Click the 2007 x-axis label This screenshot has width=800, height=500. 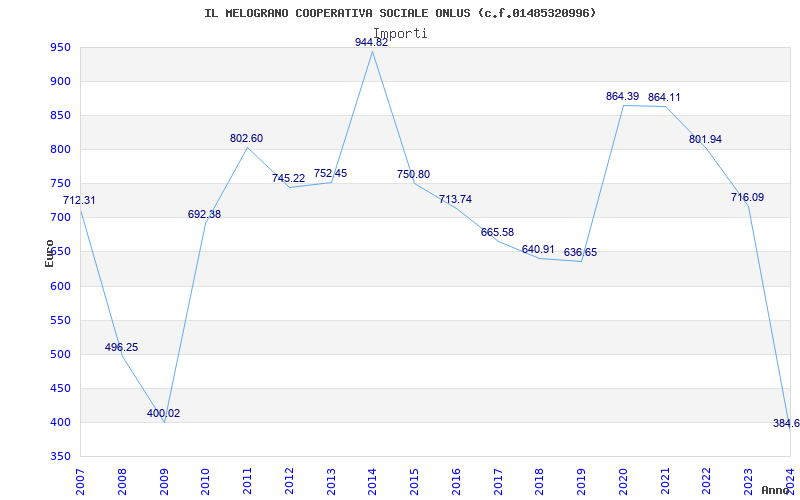coord(80,482)
